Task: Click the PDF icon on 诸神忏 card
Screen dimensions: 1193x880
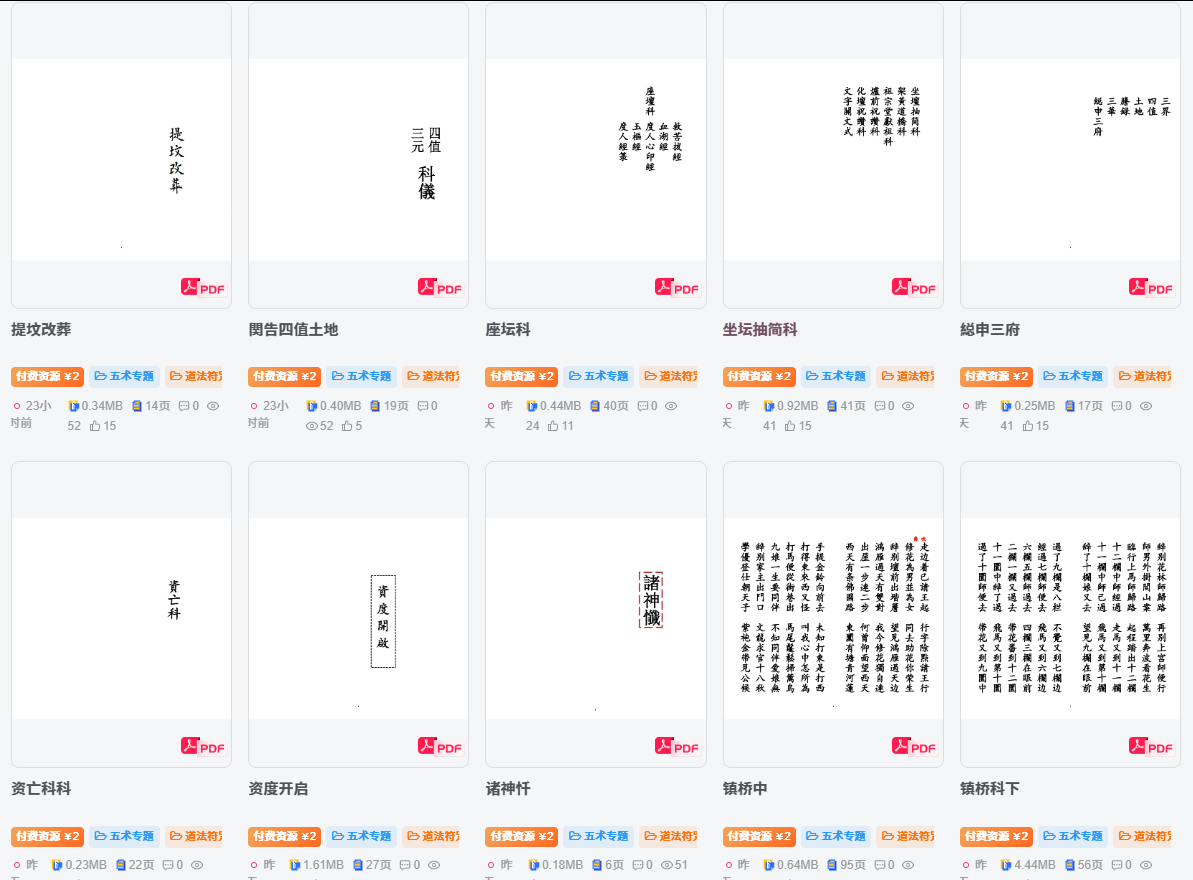Action: (677, 747)
